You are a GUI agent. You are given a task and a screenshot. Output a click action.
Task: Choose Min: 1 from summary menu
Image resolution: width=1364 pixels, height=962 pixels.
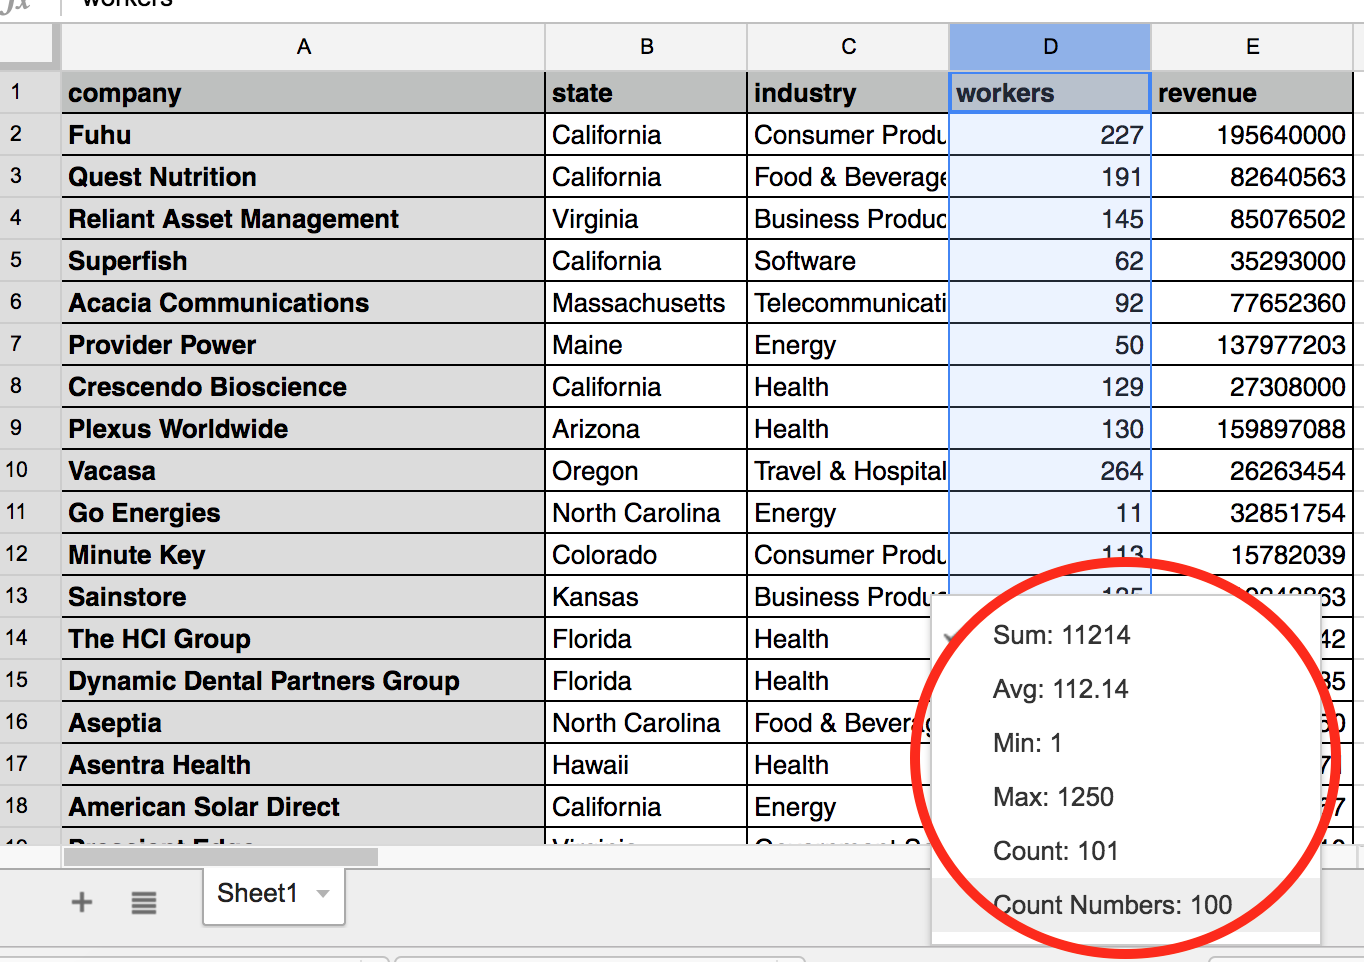1126,743
